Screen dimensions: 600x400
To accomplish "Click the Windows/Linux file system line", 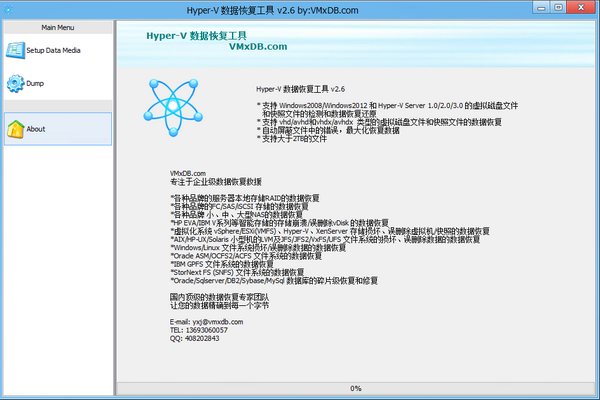I will click(258, 248).
